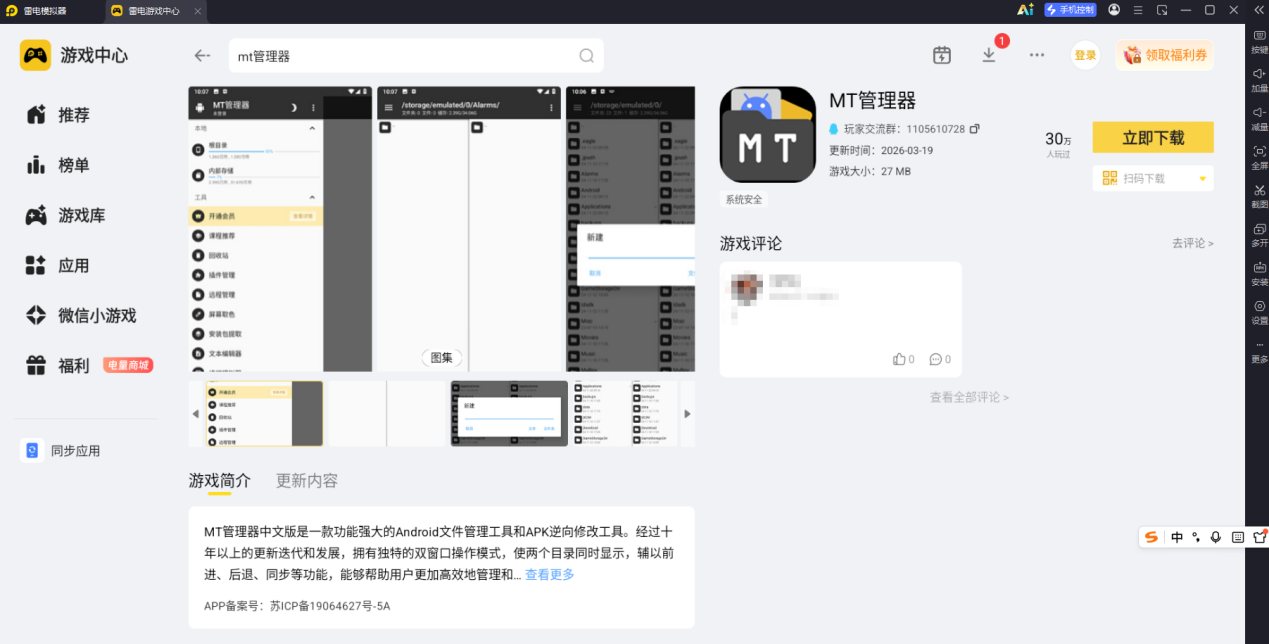Viewport: 1269px width, 644px height.
Task: Like the review with thumbs-up icon
Action: (x=900, y=359)
